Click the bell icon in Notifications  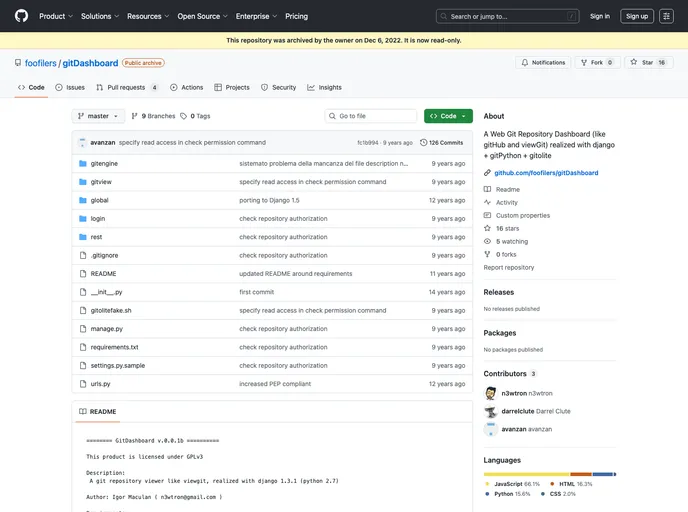[x=525, y=63]
